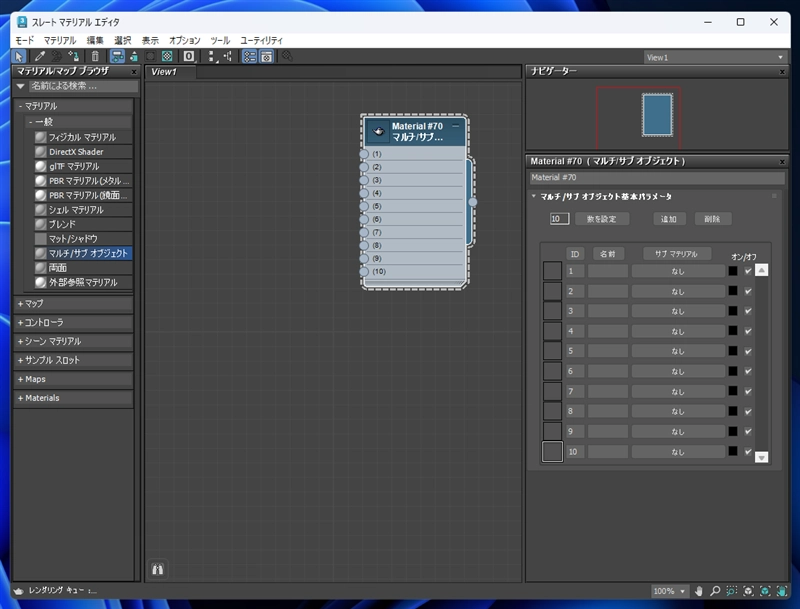Image resolution: width=800 pixels, height=609 pixels.
Task: Open the オプション menu
Action: [x=185, y=40]
